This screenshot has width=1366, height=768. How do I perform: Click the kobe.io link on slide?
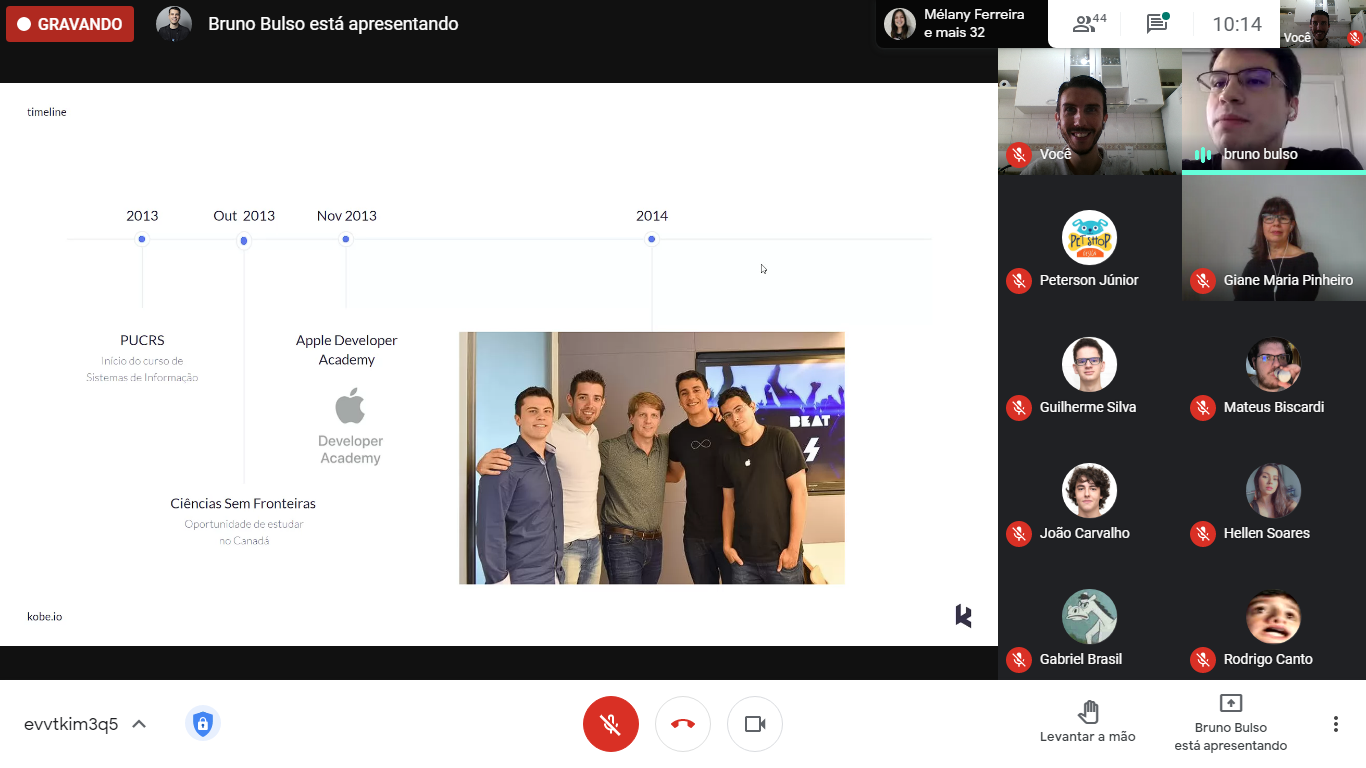pos(45,617)
